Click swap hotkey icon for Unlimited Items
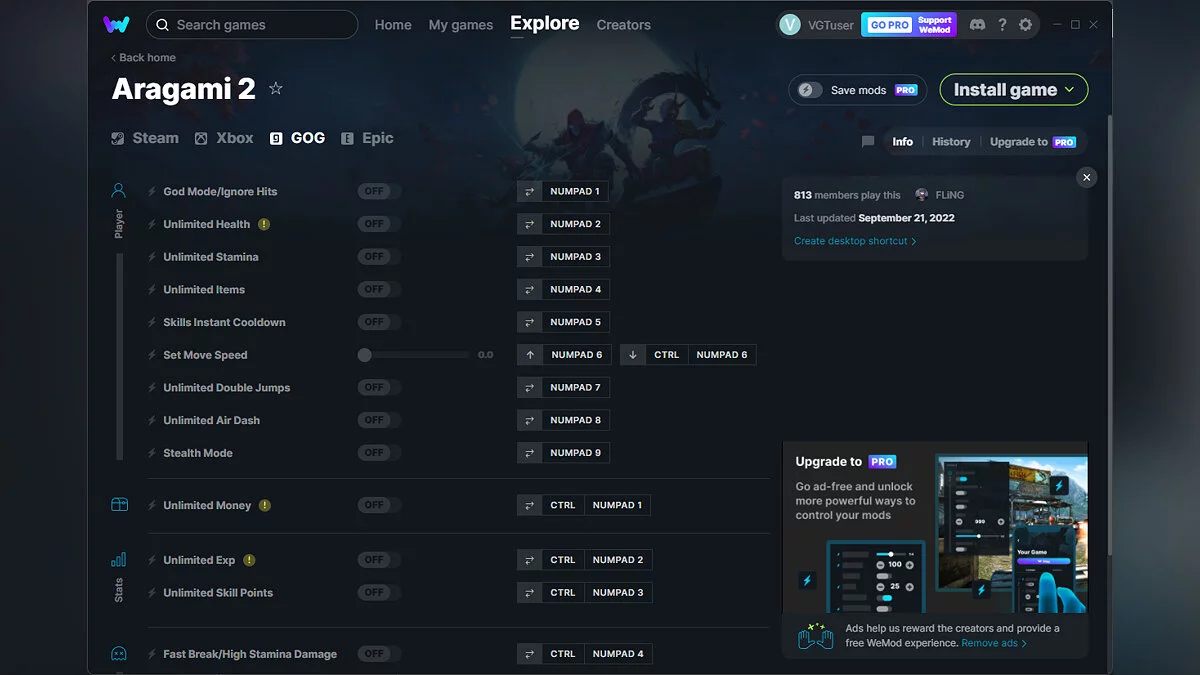The height and width of the screenshot is (675, 1200). point(529,289)
